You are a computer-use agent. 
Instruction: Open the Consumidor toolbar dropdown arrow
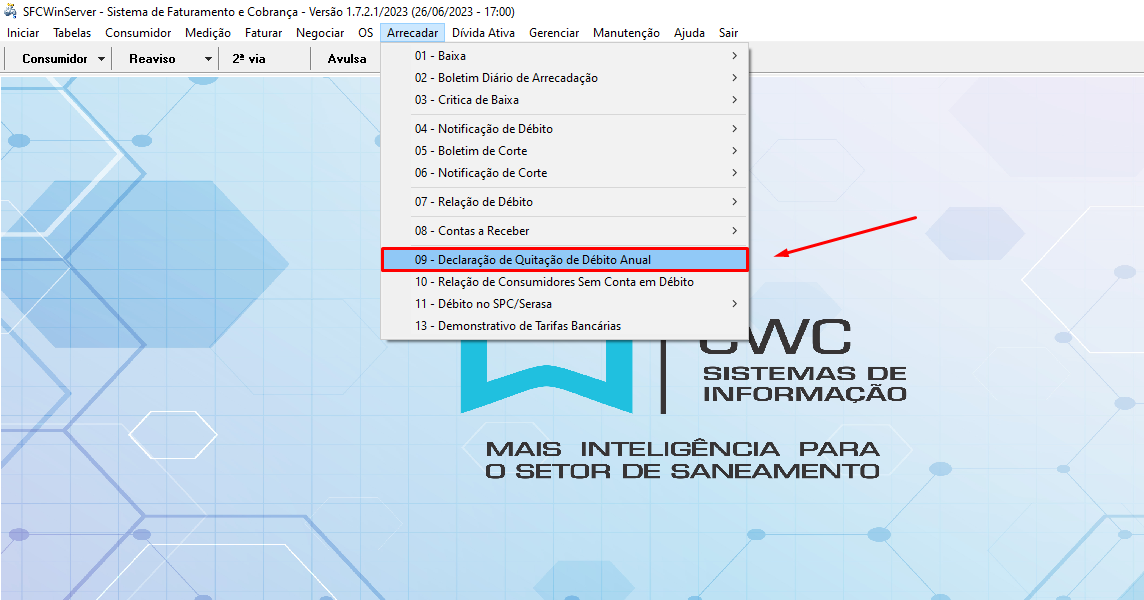(102, 59)
